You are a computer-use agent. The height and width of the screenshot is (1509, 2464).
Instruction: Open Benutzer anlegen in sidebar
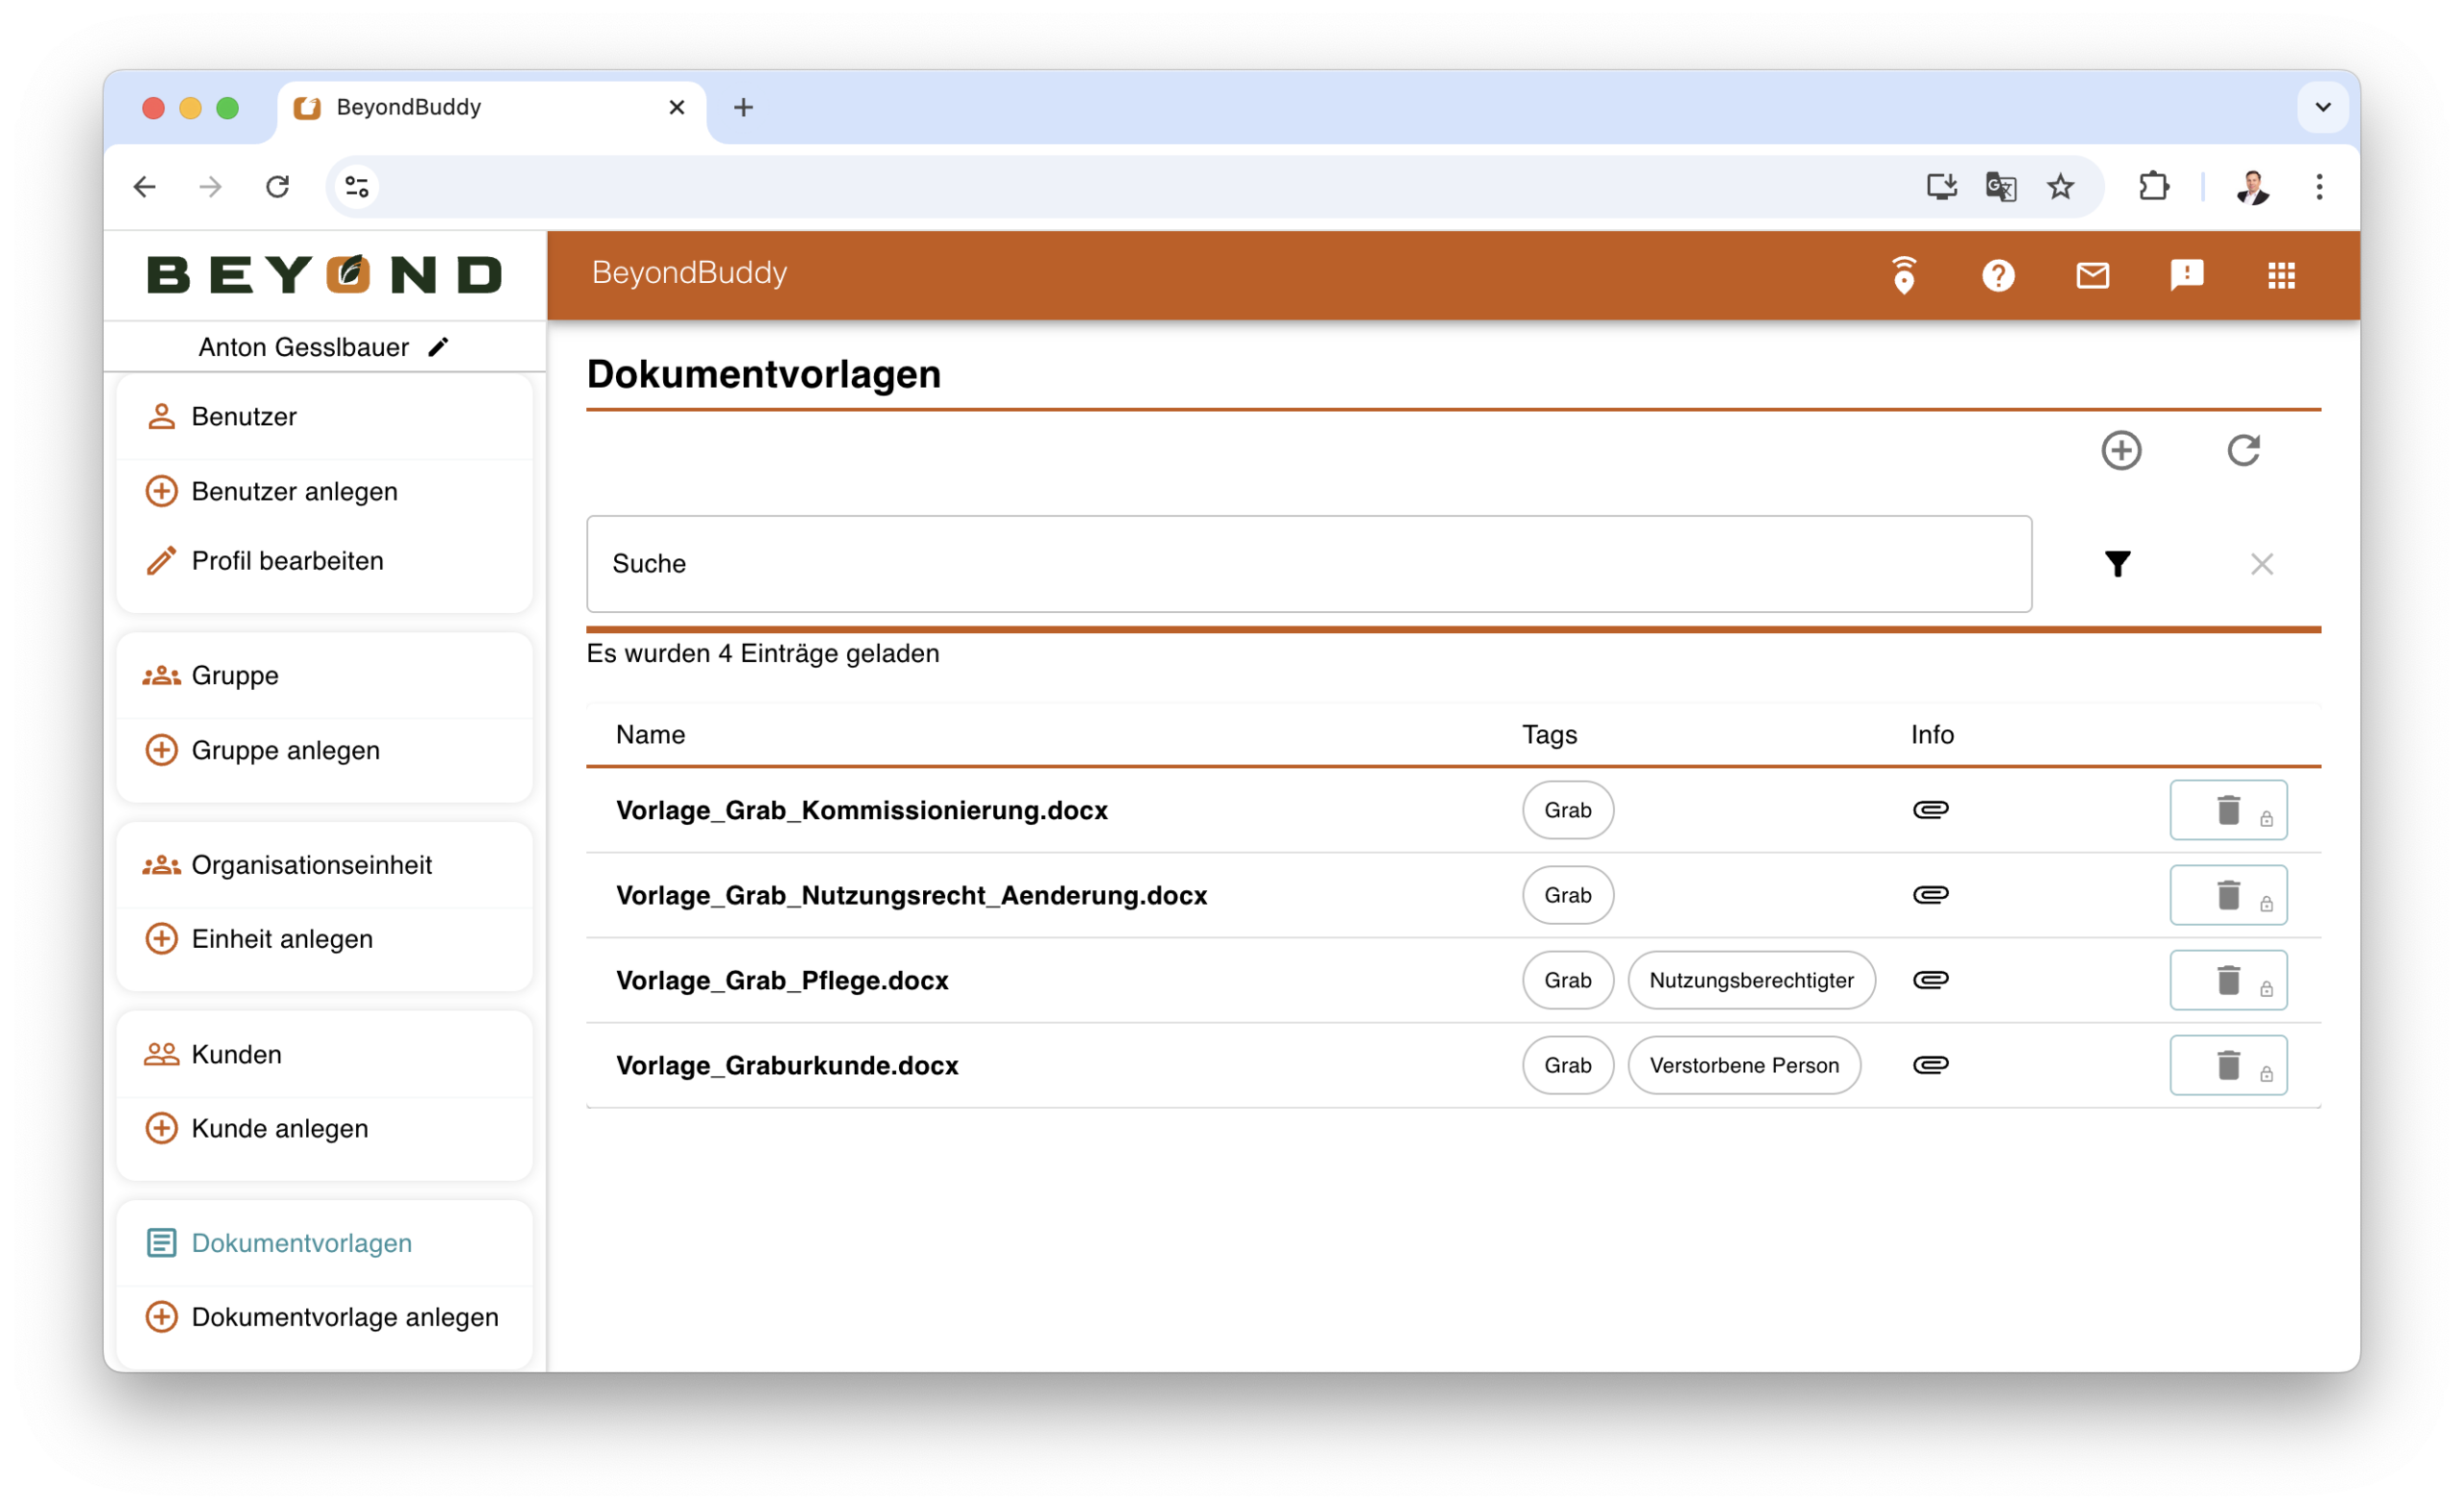pos(294,491)
